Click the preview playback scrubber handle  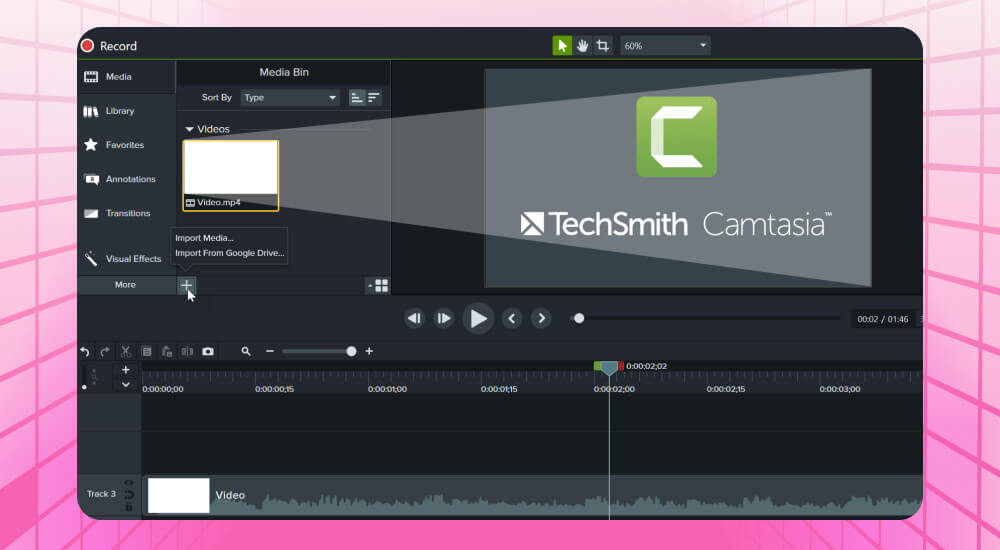click(578, 318)
